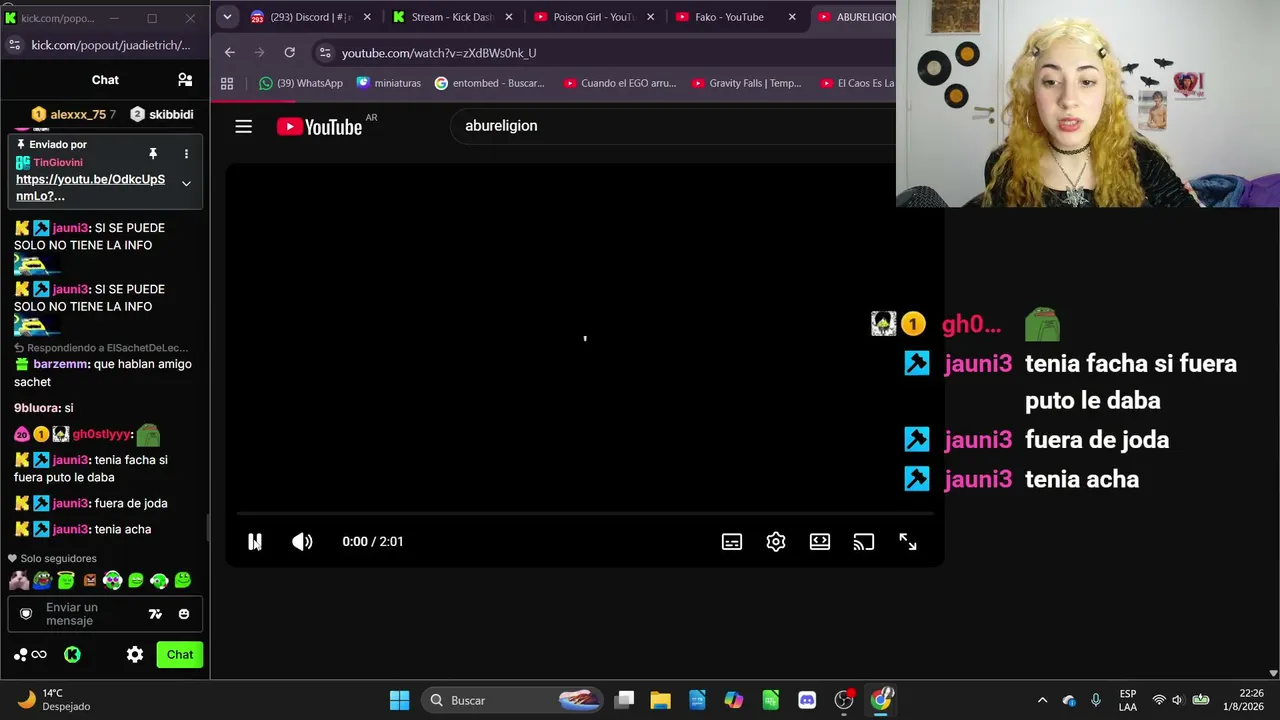
Task: Open the channel points icon
Action: tap(30, 655)
